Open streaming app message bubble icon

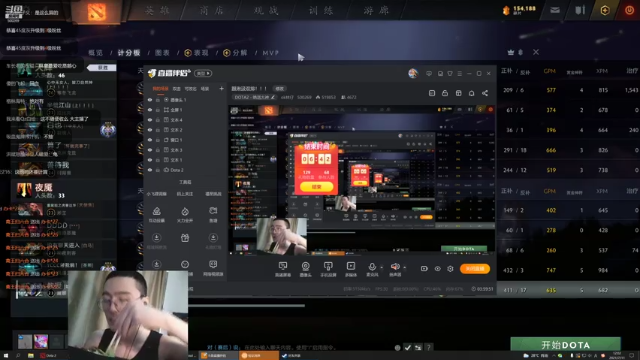[x=429, y=73]
